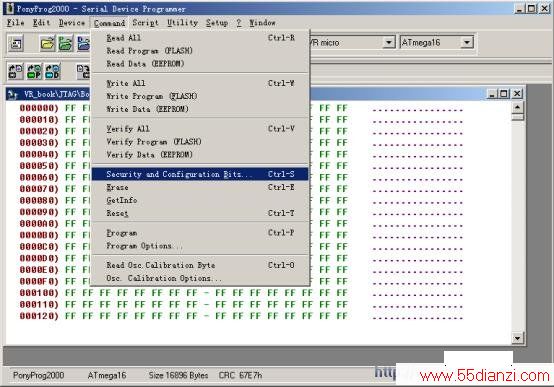554x387 pixels.
Task: Choose Write Data (EEPROM)
Action: (200, 109)
